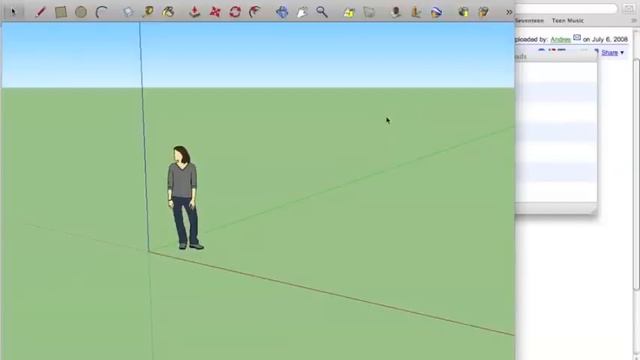The image size is (640, 360).
Task: Select the Pan hand tool
Action: click(302, 12)
